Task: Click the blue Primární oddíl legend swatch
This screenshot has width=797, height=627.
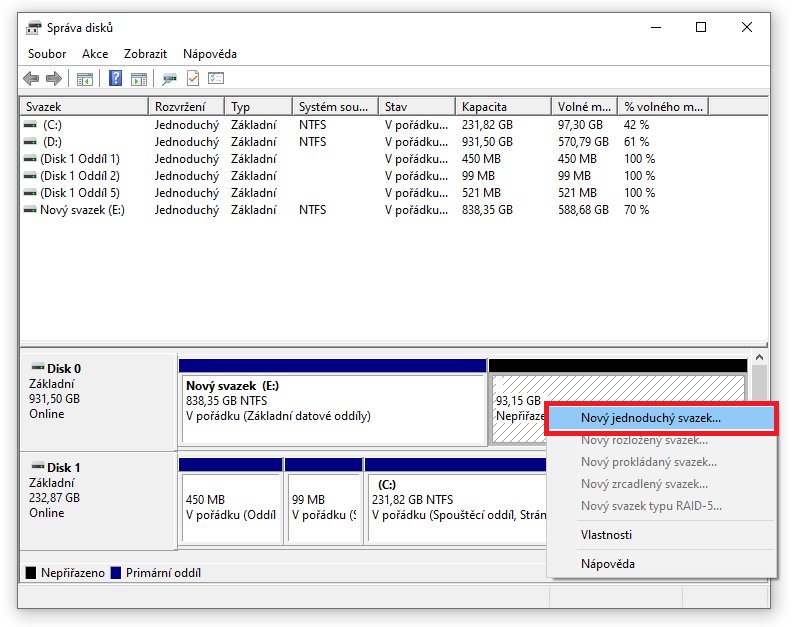Action: click(116, 573)
